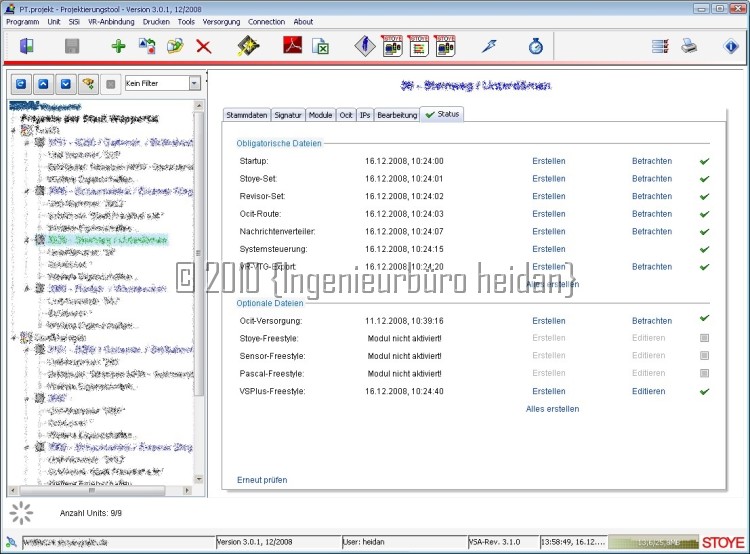Image resolution: width=750 pixels, height=554 pixels.
Task: Click the green plus add icon
Action: point(118,47)
